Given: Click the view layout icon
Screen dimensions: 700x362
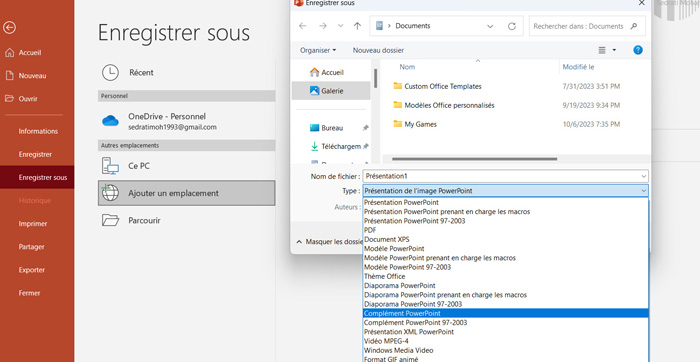Looking at the screenshot, I should point(602,50).
